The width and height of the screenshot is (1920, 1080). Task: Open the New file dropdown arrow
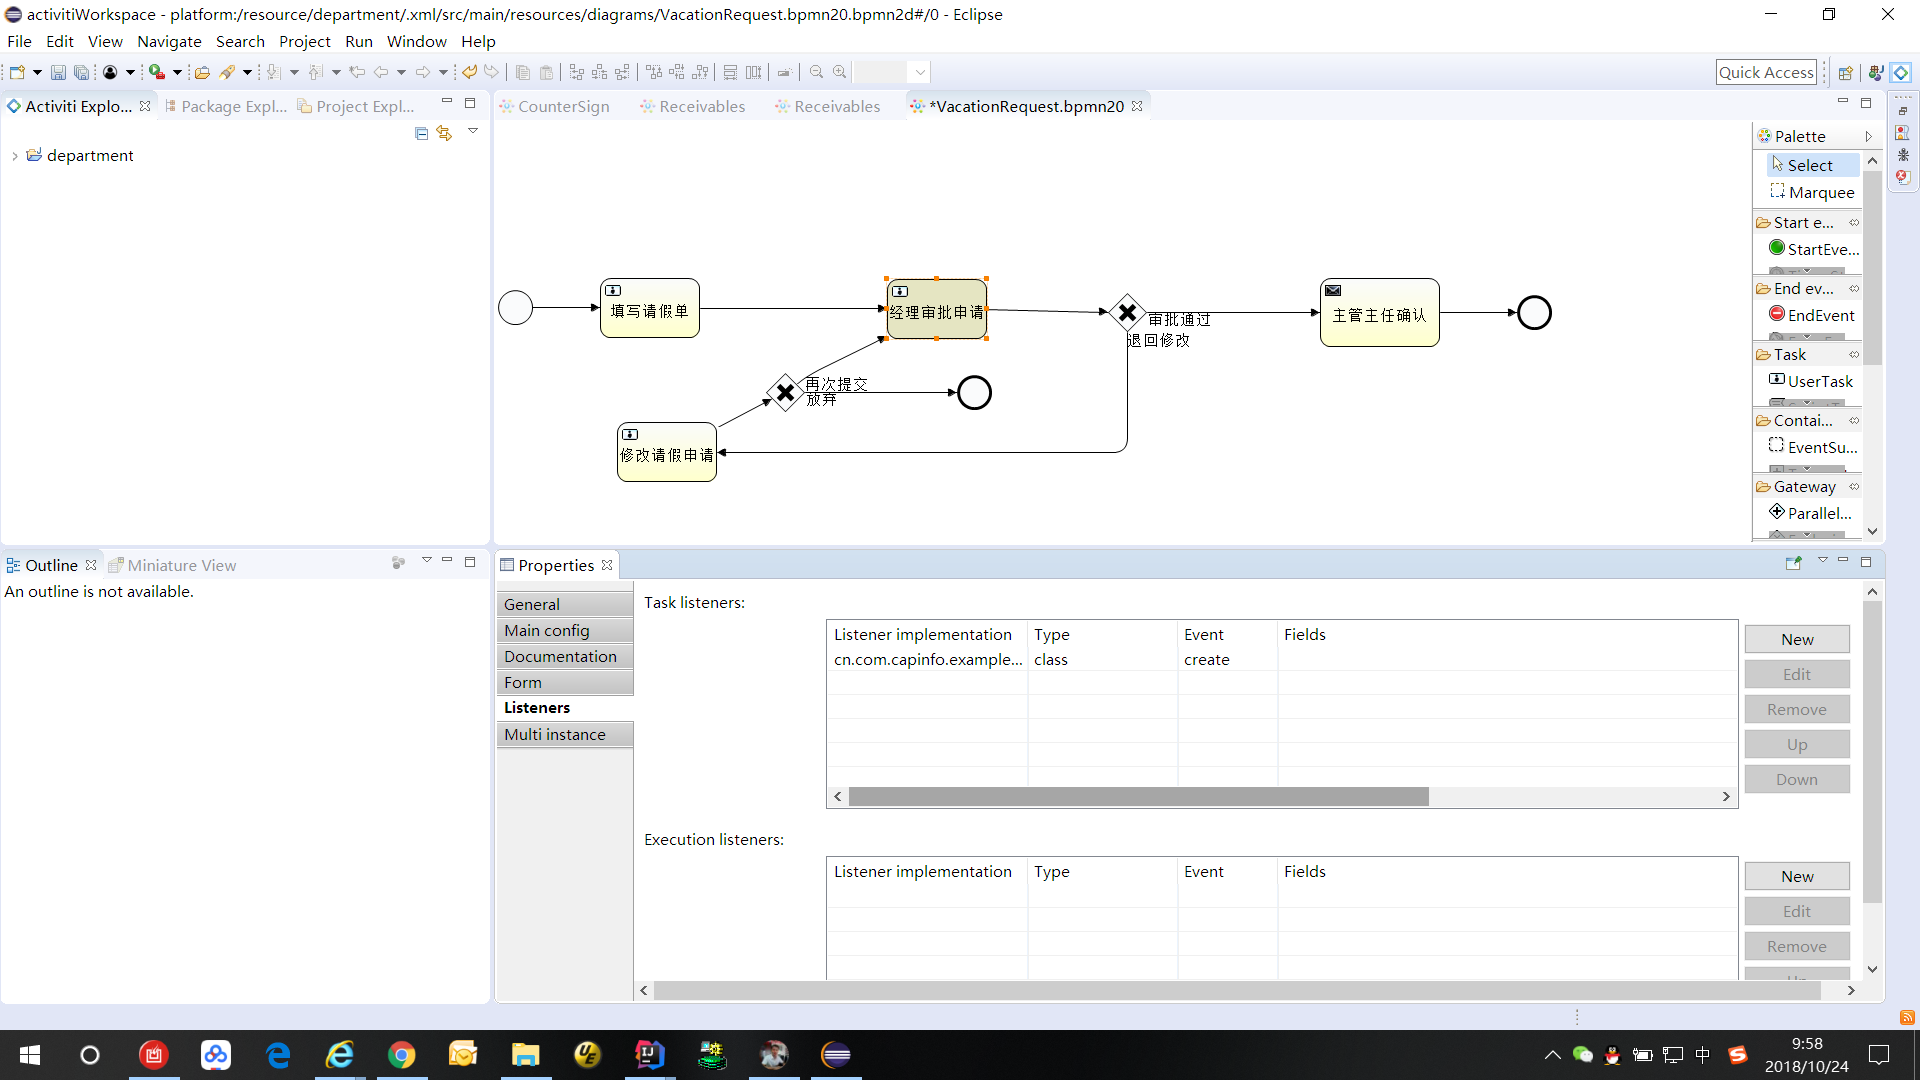(x=37, y=72)
